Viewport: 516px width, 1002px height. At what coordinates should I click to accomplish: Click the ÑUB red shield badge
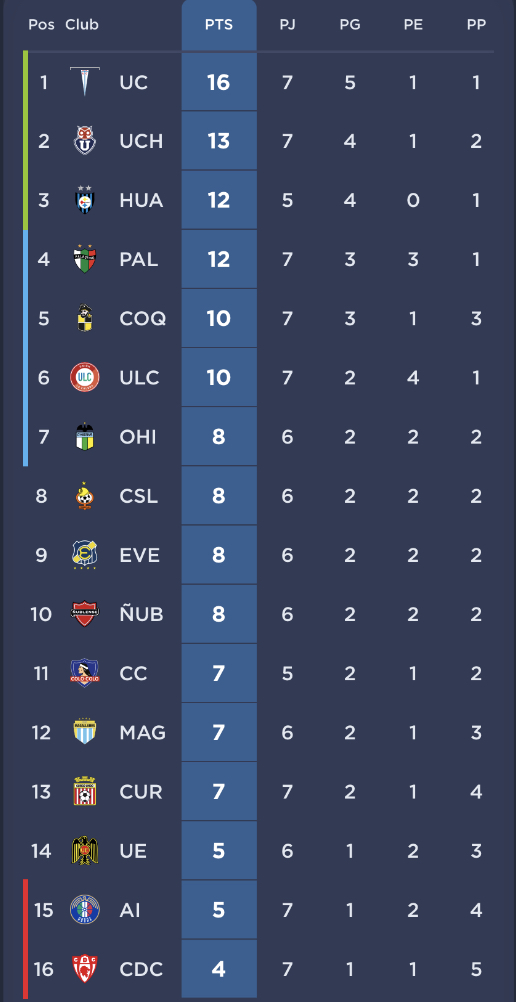point(85,613)
